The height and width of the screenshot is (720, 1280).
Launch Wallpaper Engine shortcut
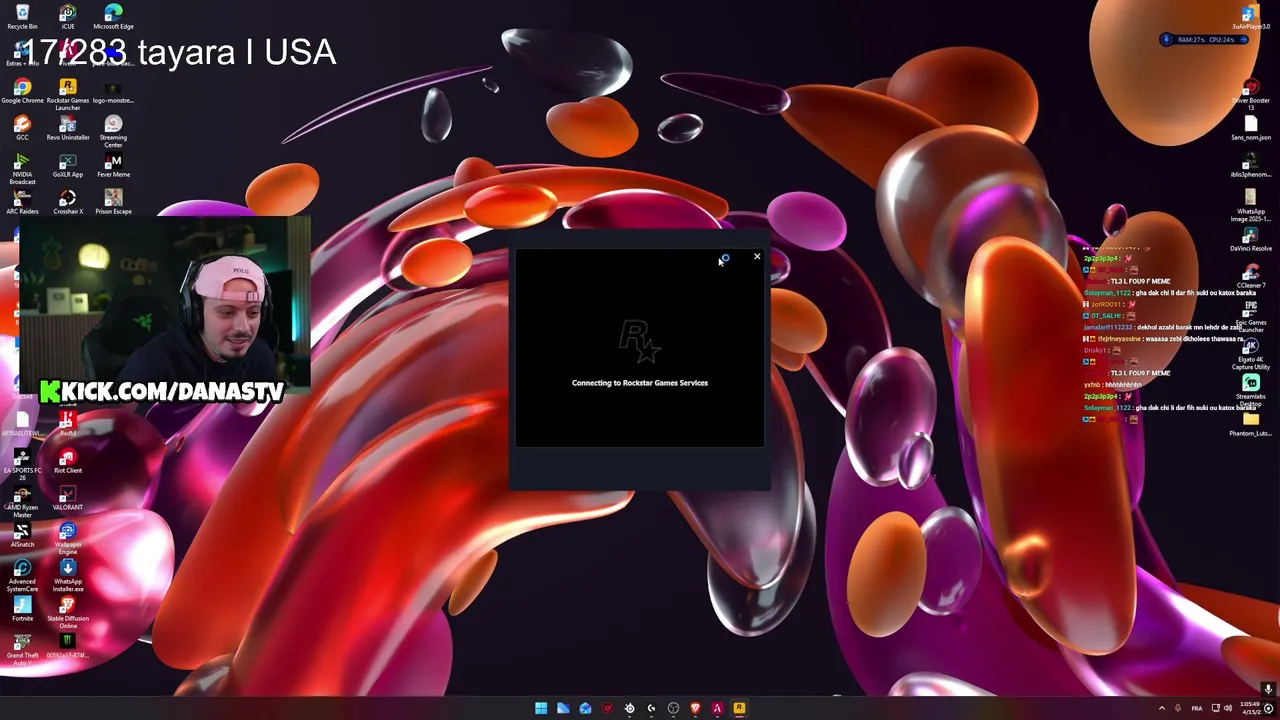click(68, 538)
